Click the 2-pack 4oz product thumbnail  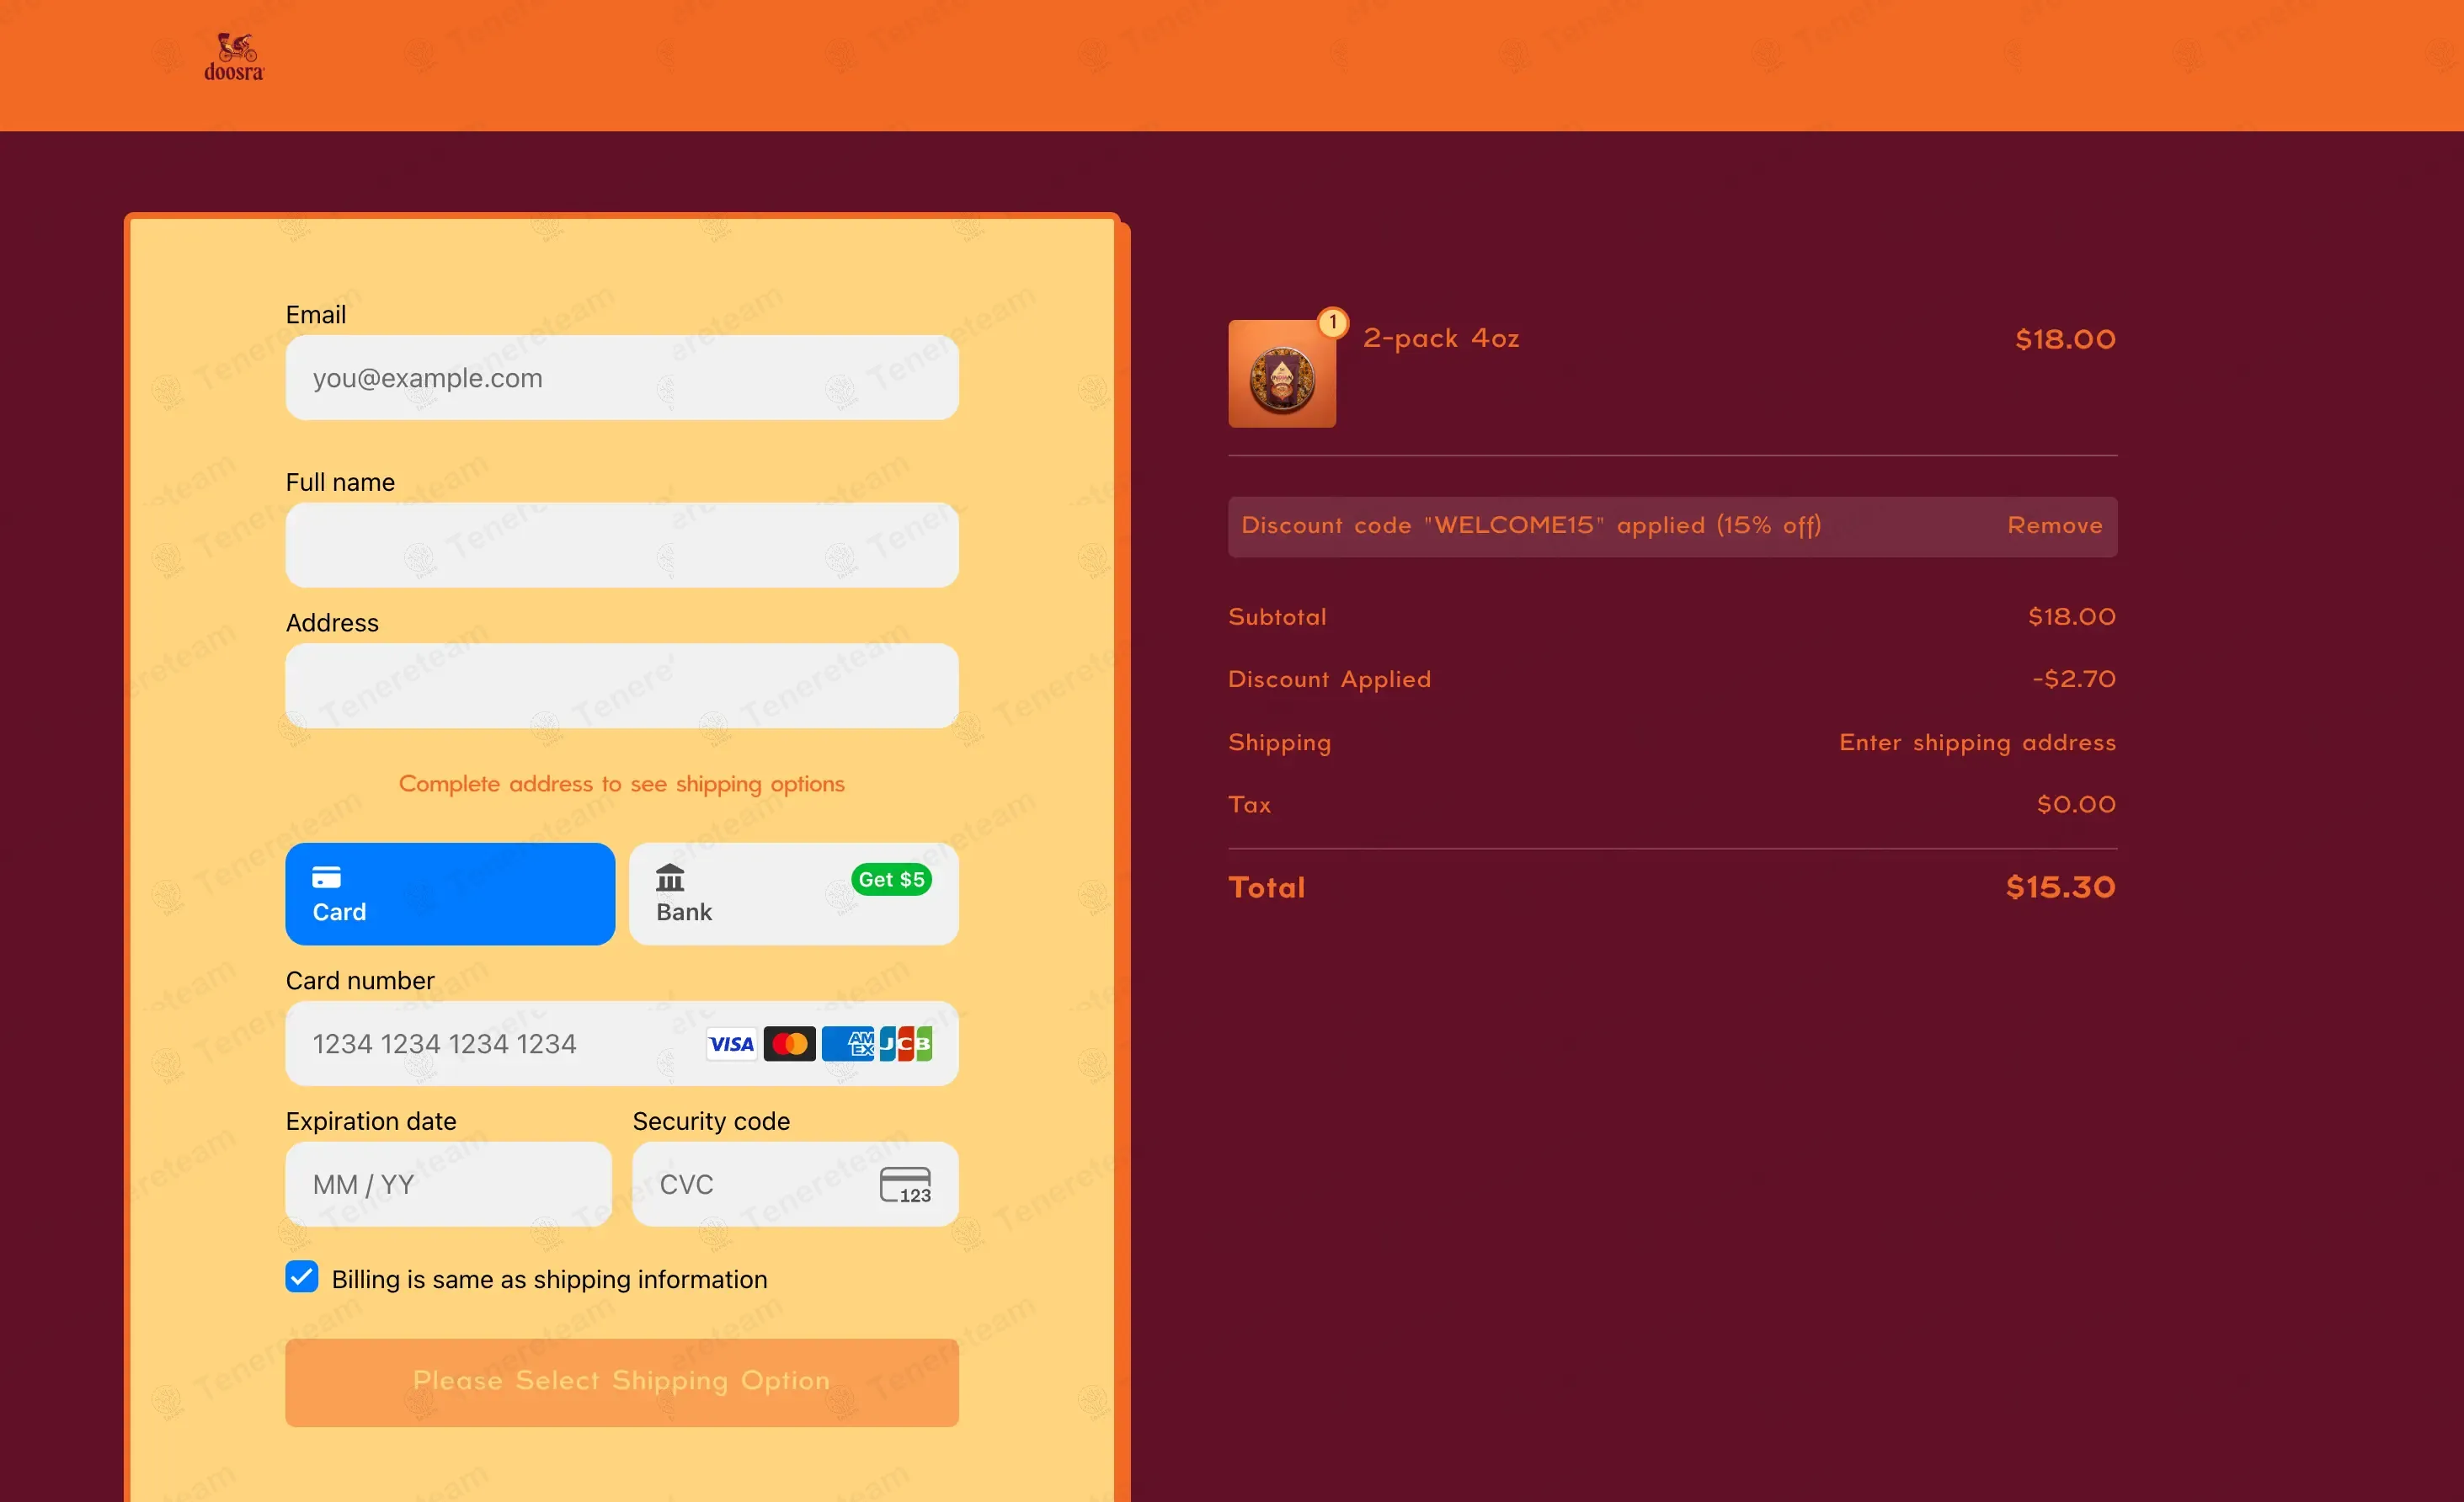tap(1282, 374)
